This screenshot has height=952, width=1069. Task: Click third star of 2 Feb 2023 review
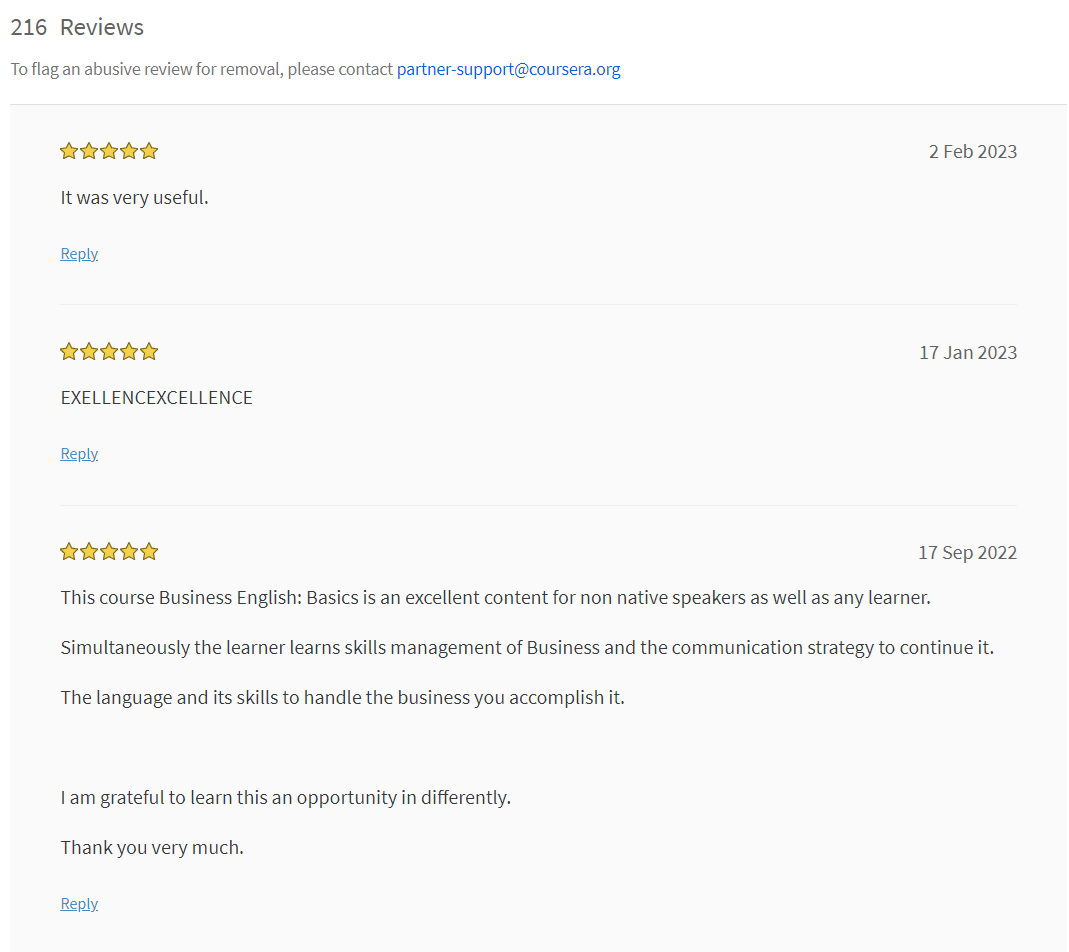pyautogui.click(x=109, y=151)
